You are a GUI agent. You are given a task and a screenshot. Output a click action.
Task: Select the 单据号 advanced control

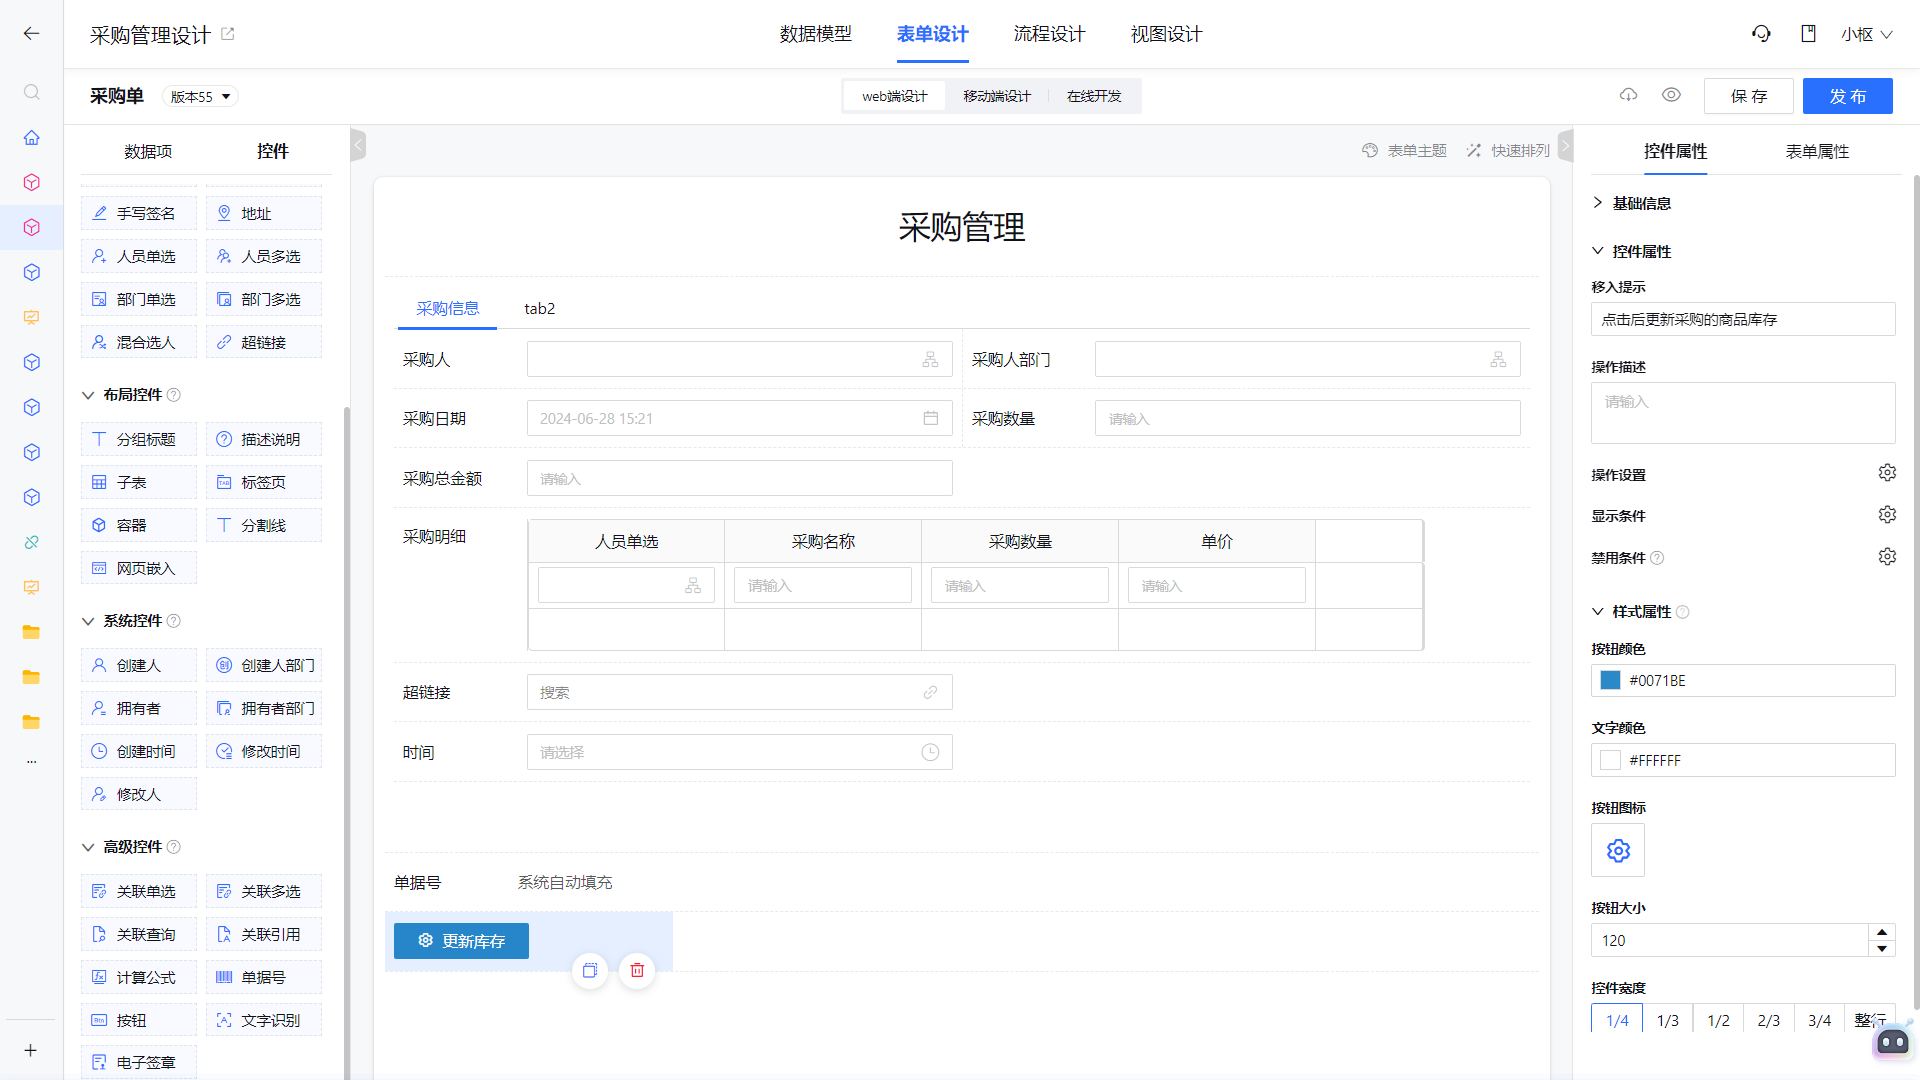(264, 977)
